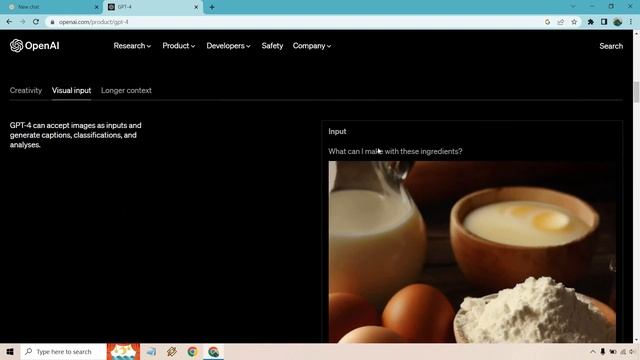Click the 'GPT-4 can accept images' paragraph
This screenshot has width=640, height=360.
tap(76, 135)
